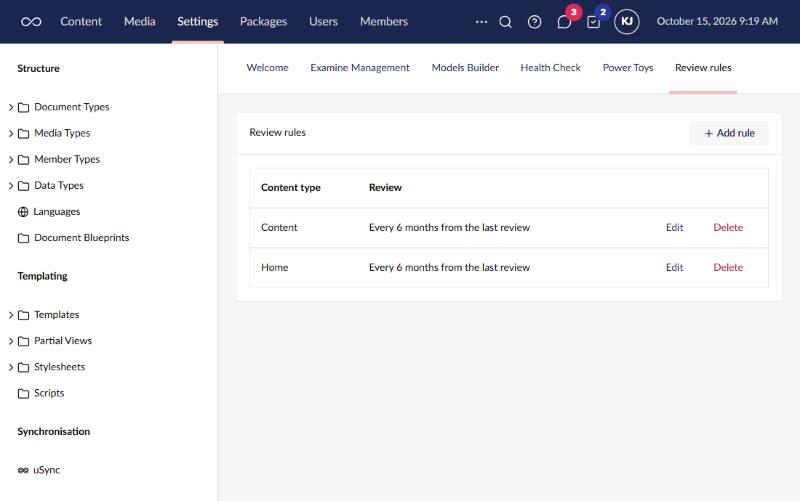Click the Templates folder icon
The image size is (800, 501).
coord(23,315)
